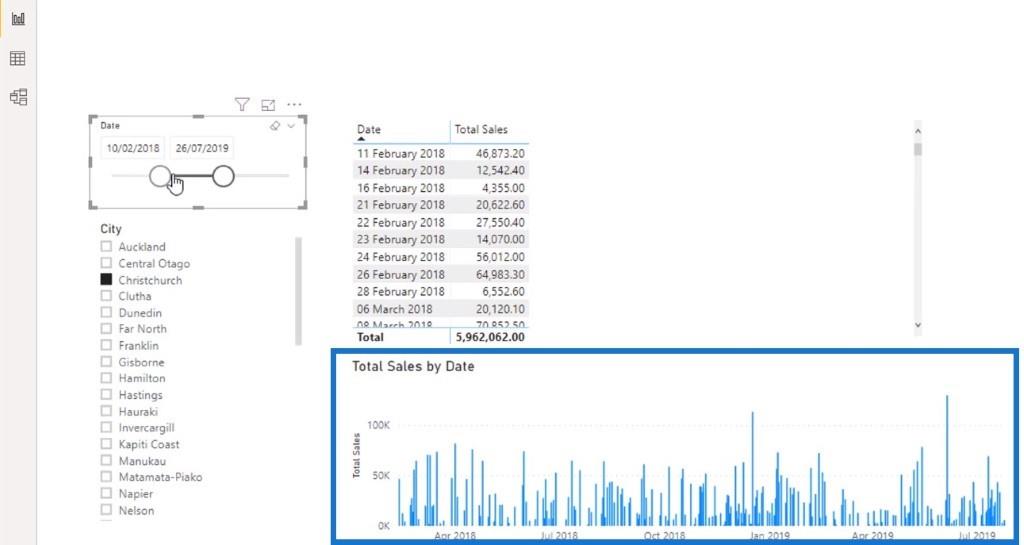Check the Dunedin checkbox
The width and height of the screenshot is (1024, 545).
coord(106,312)
